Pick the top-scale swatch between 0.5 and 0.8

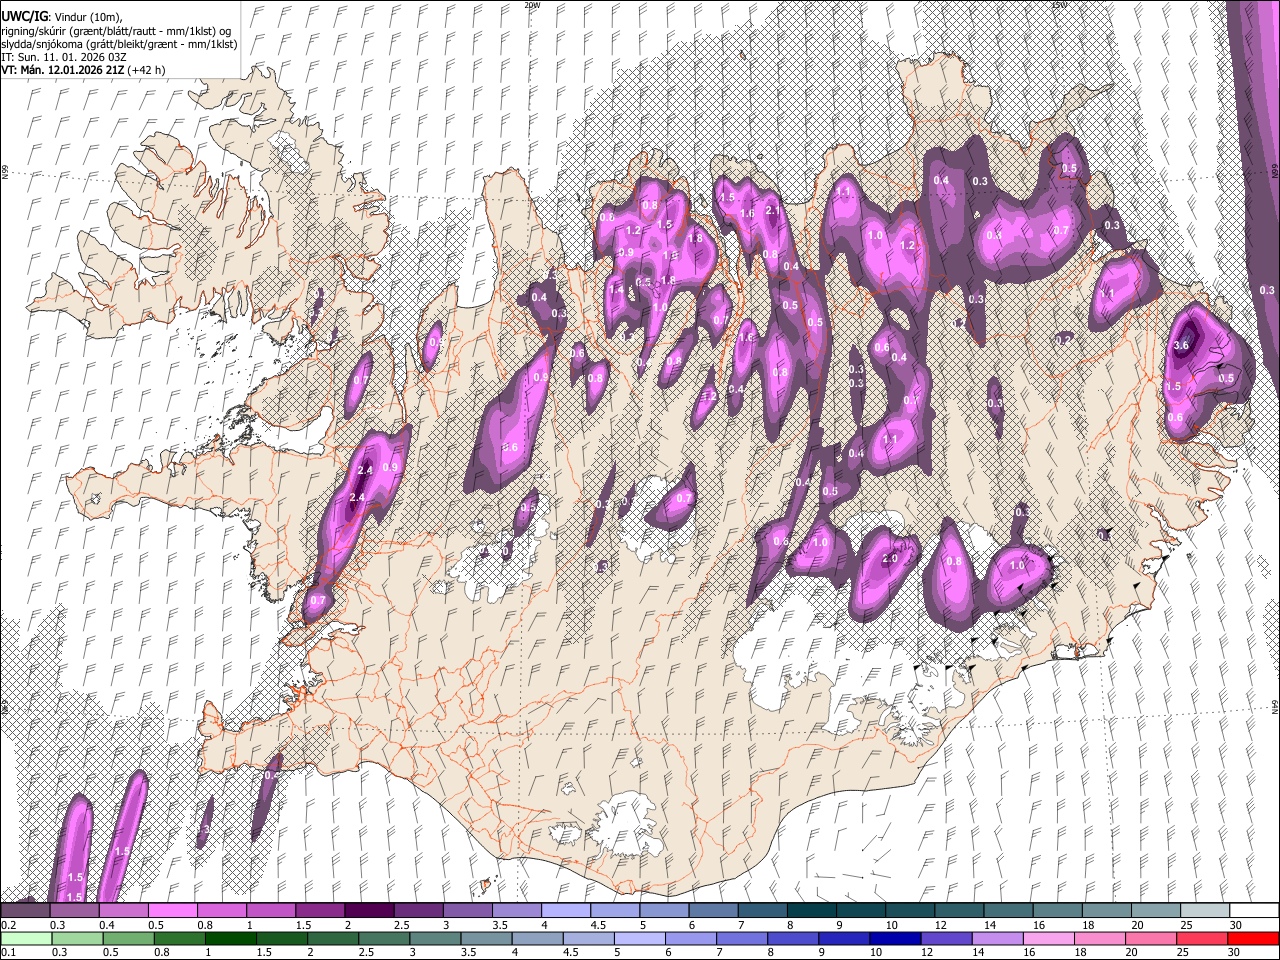[172, 911]
